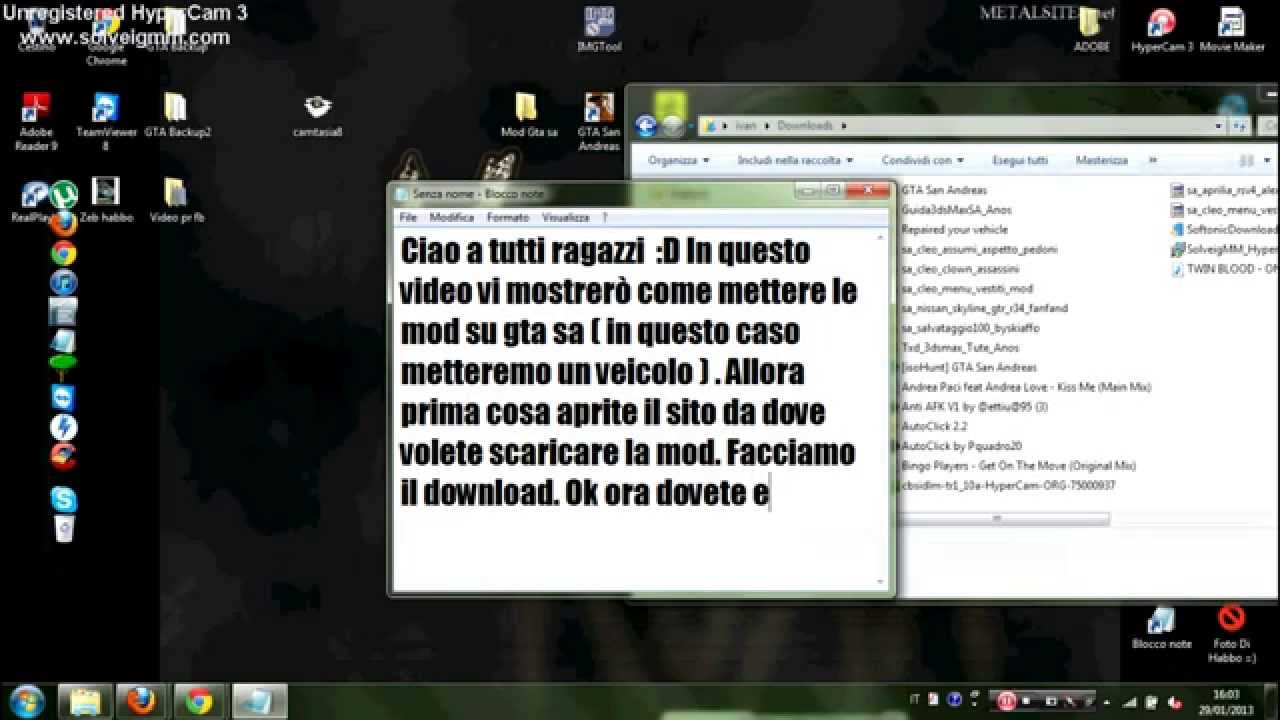Click the Skype icon in the desktop column
1280x720 pixels.
(x=64, y=499)
